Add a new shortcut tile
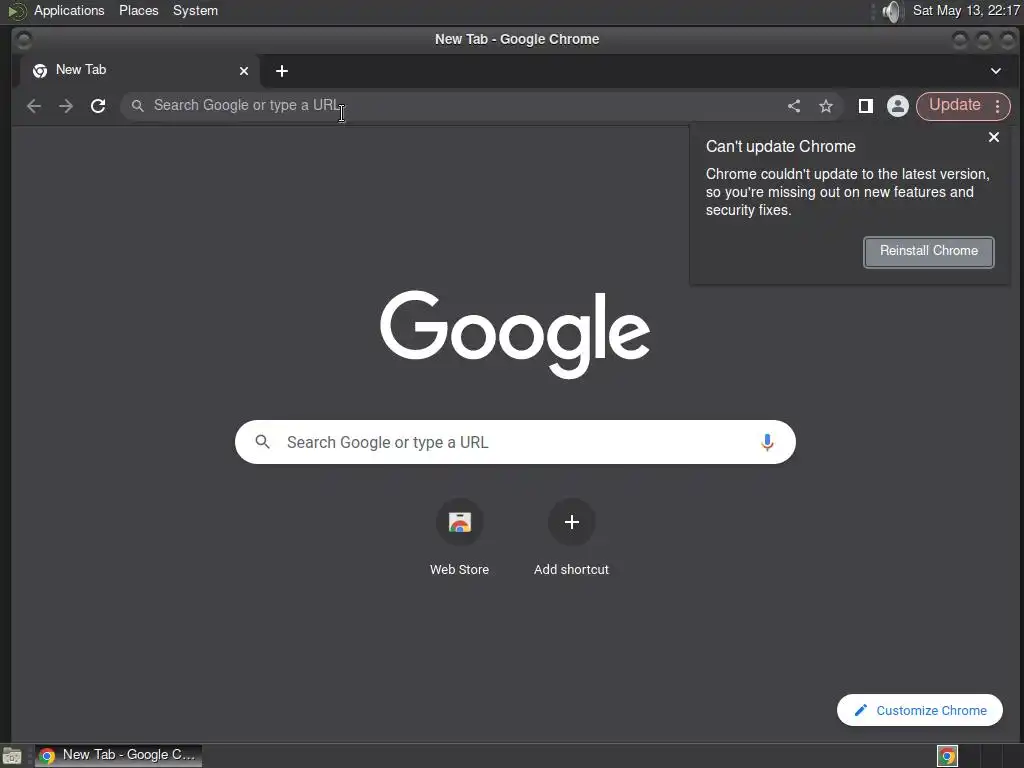This screenshot has height=768, width=1024. (571, 539)
